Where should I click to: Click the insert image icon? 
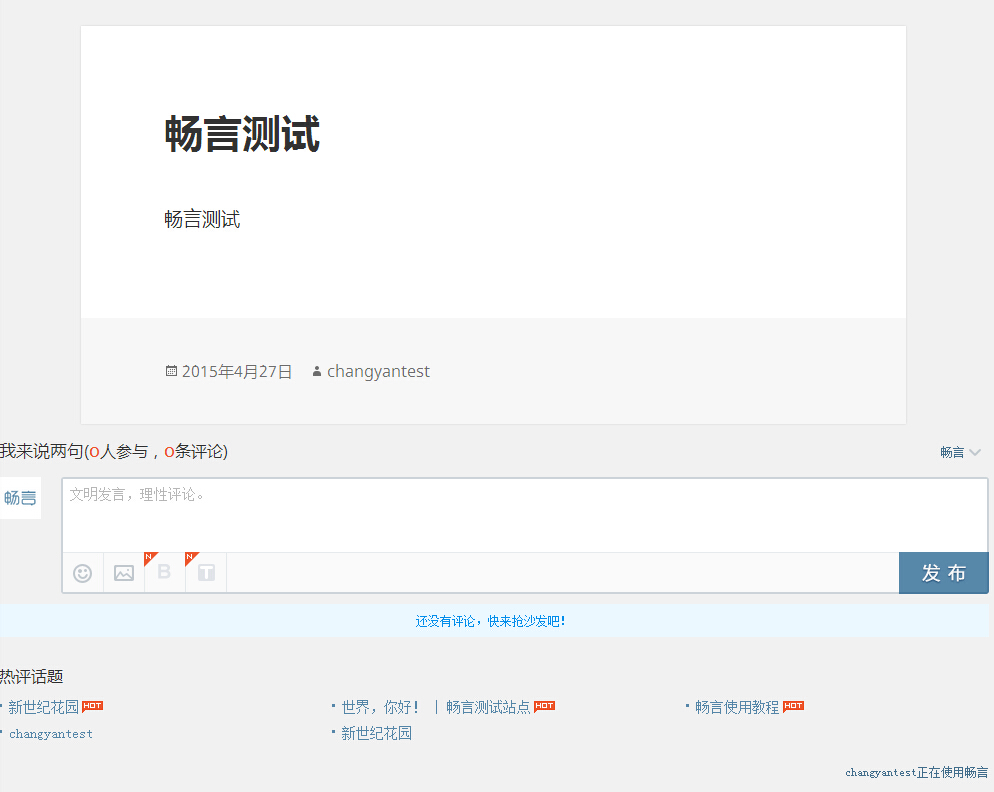[124, 573]
